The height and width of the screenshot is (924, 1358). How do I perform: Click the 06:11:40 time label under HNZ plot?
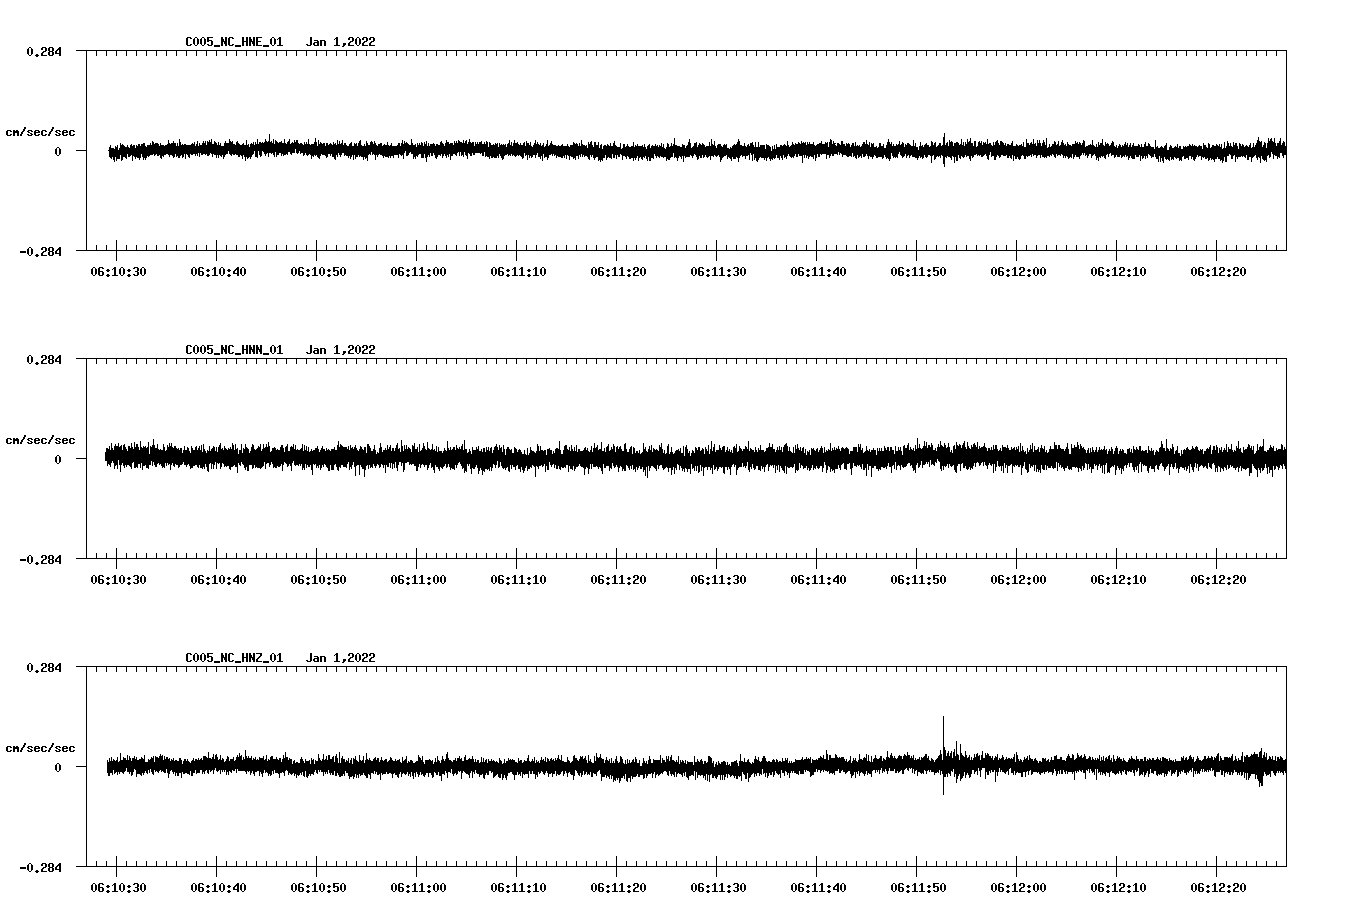818,888
